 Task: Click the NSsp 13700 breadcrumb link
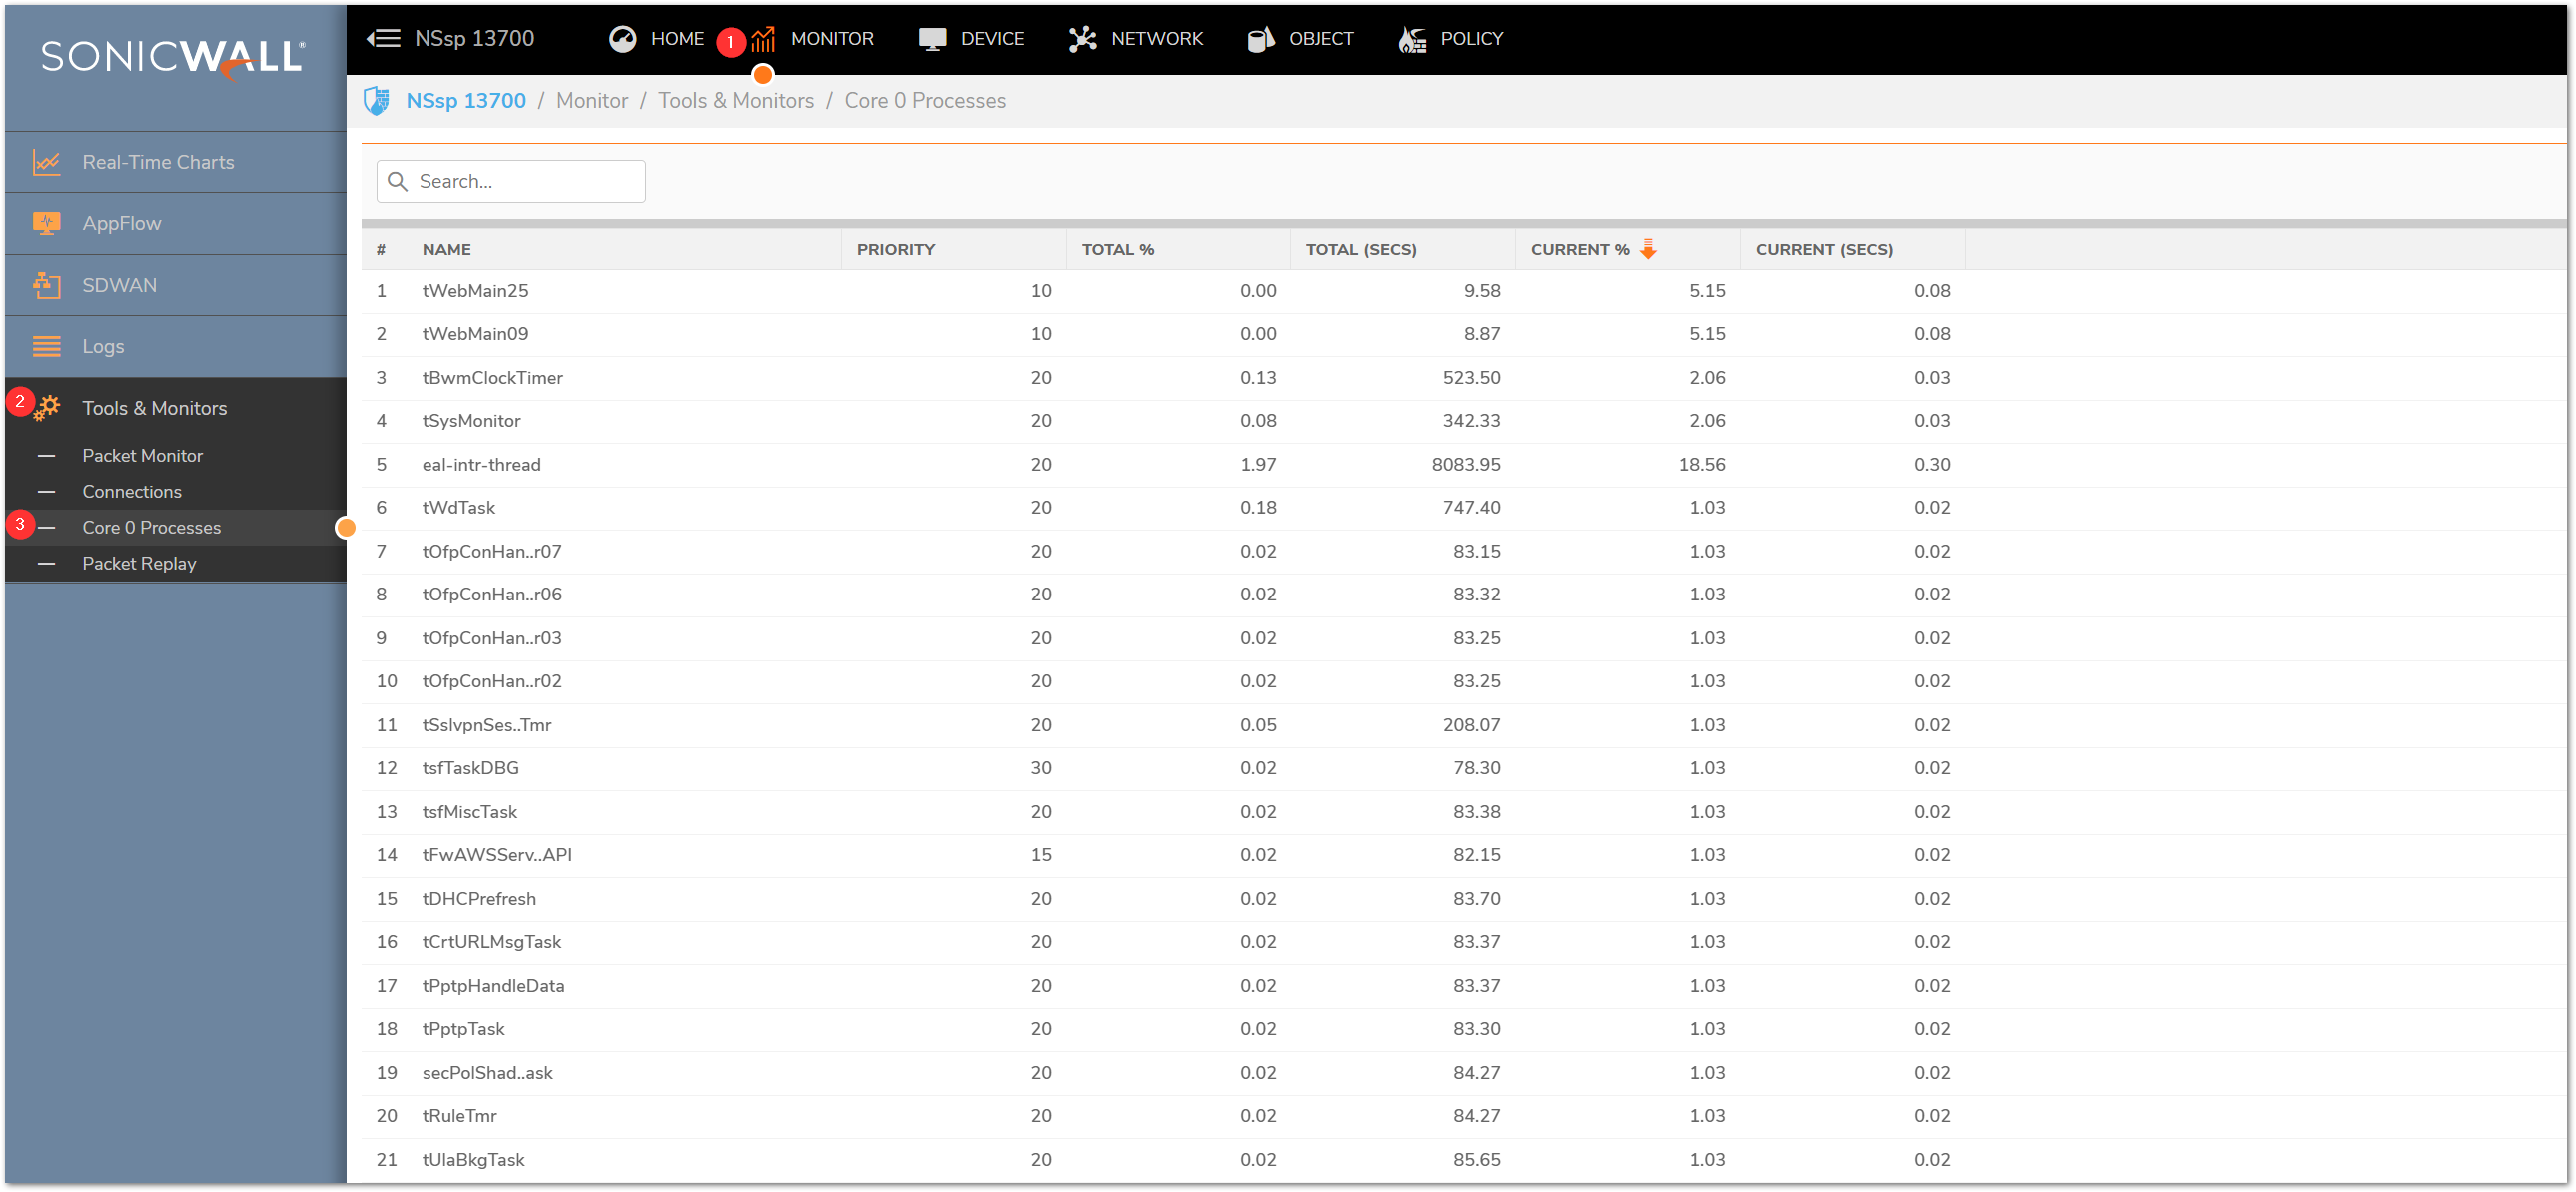pyautogui.click(x=465, y=101)
